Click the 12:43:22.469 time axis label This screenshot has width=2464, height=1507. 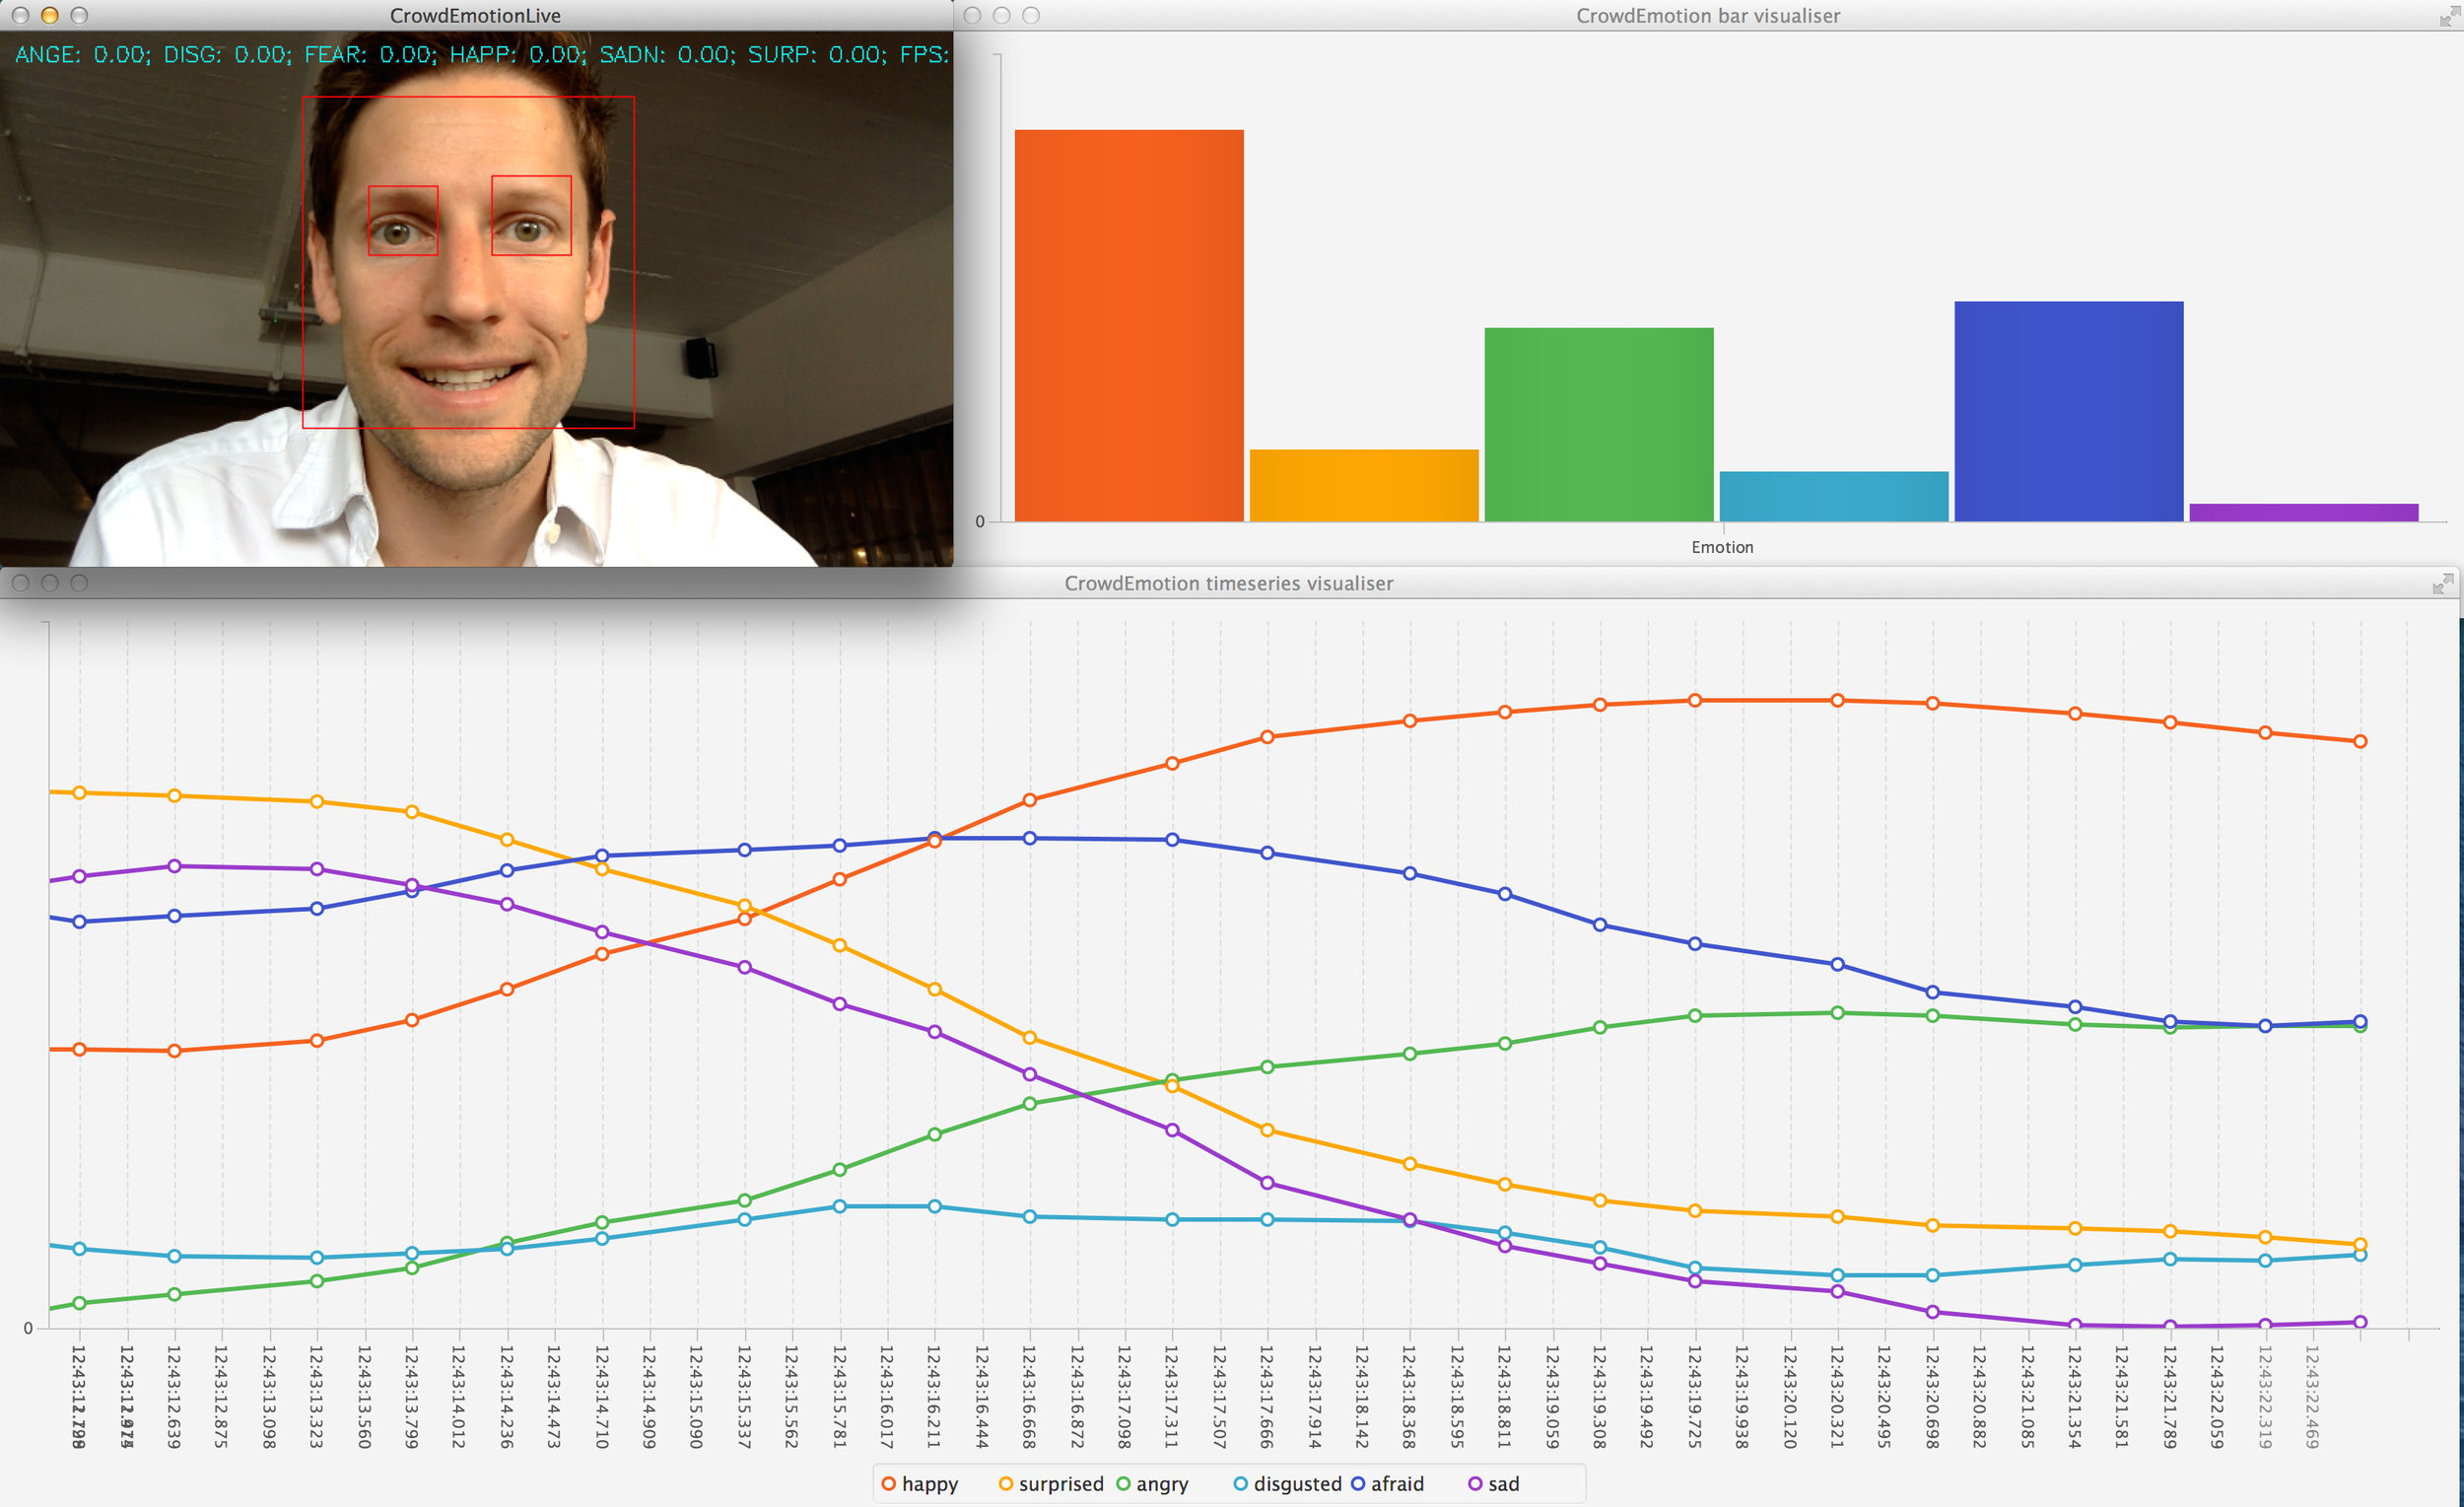coord(2312,1396)
